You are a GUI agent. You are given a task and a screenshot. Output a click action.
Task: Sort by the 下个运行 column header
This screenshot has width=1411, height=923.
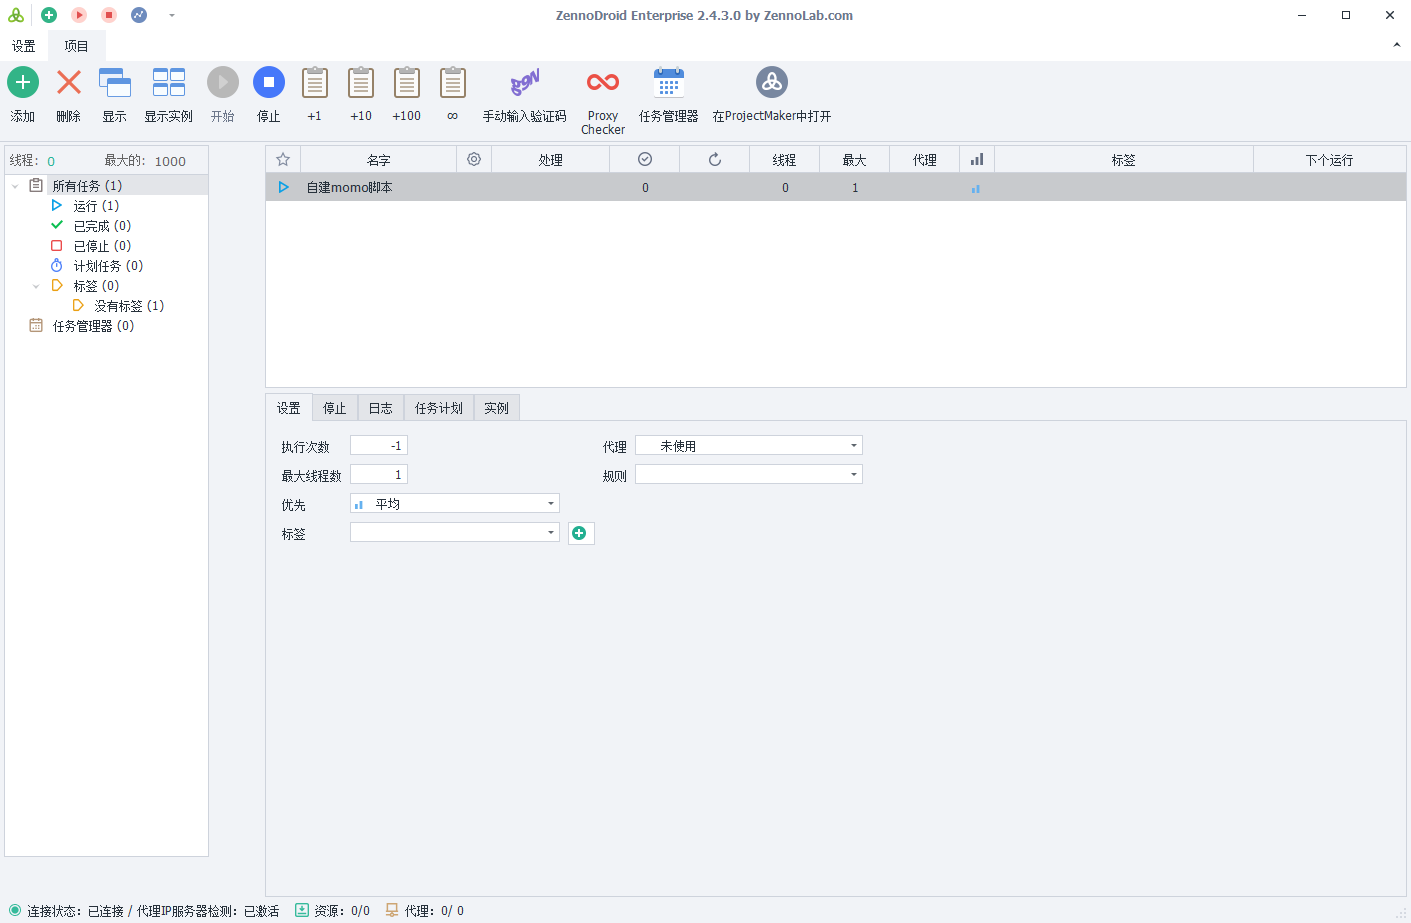click(1330, 160)
